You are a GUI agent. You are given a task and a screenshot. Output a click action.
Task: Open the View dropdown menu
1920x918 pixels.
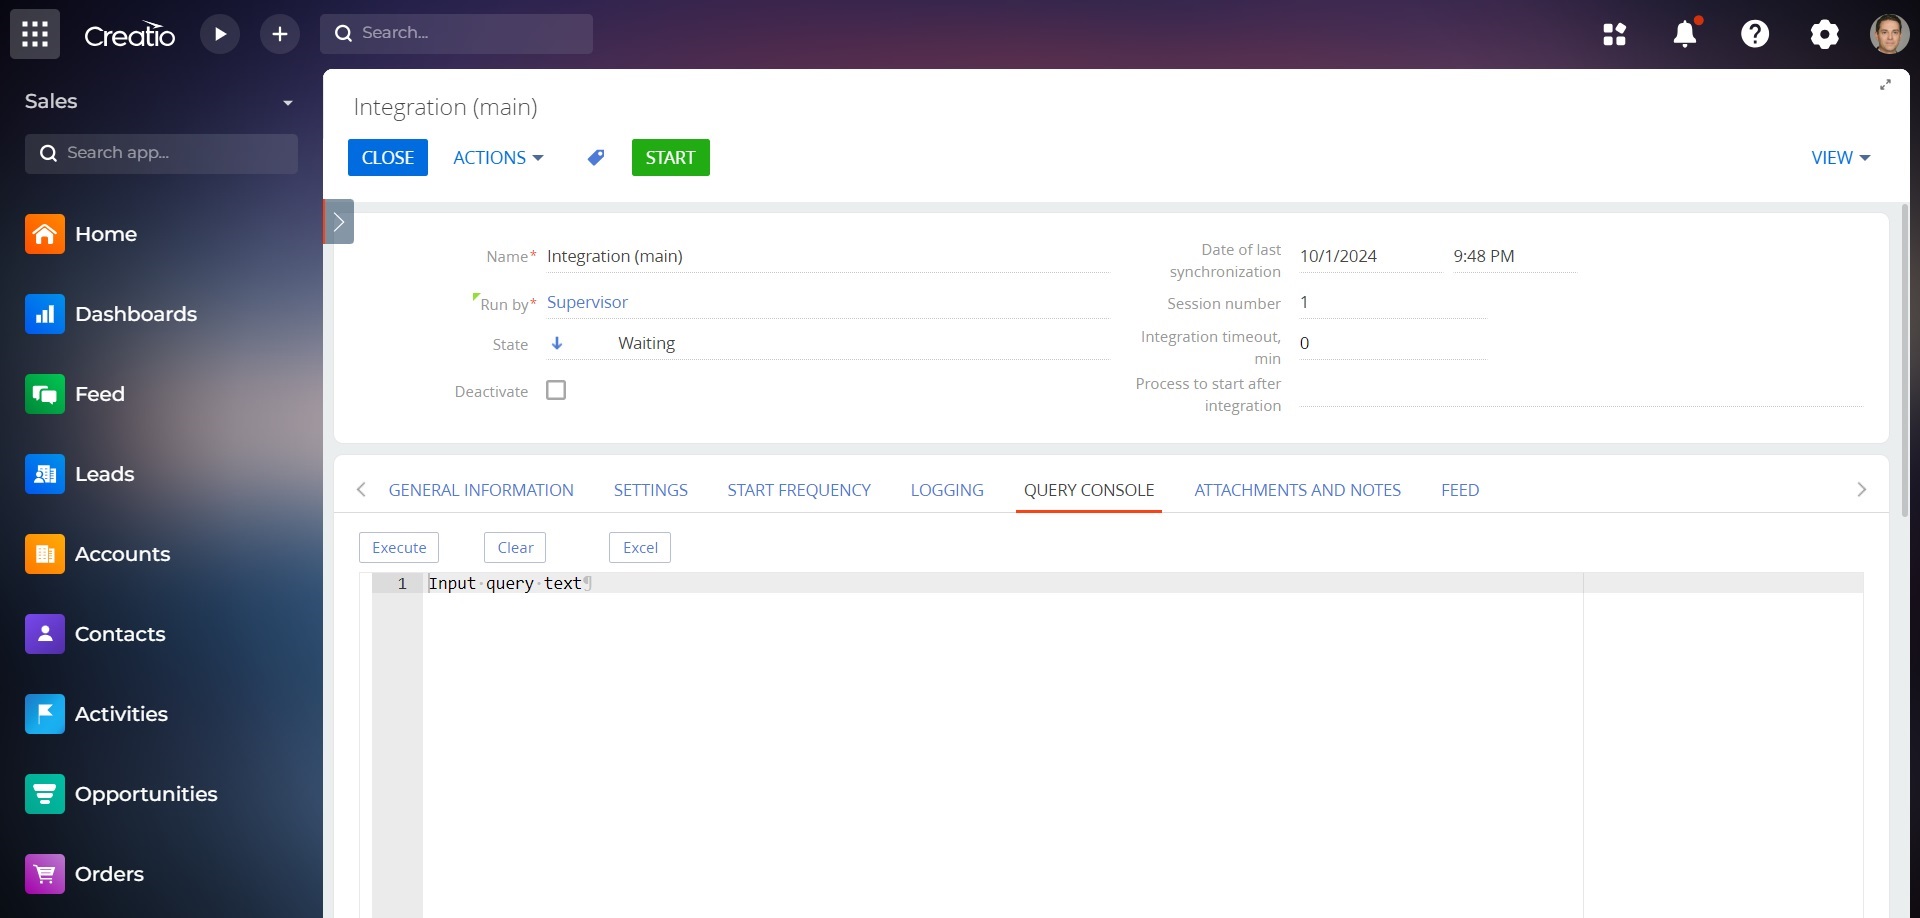[x=1840, y=158]
